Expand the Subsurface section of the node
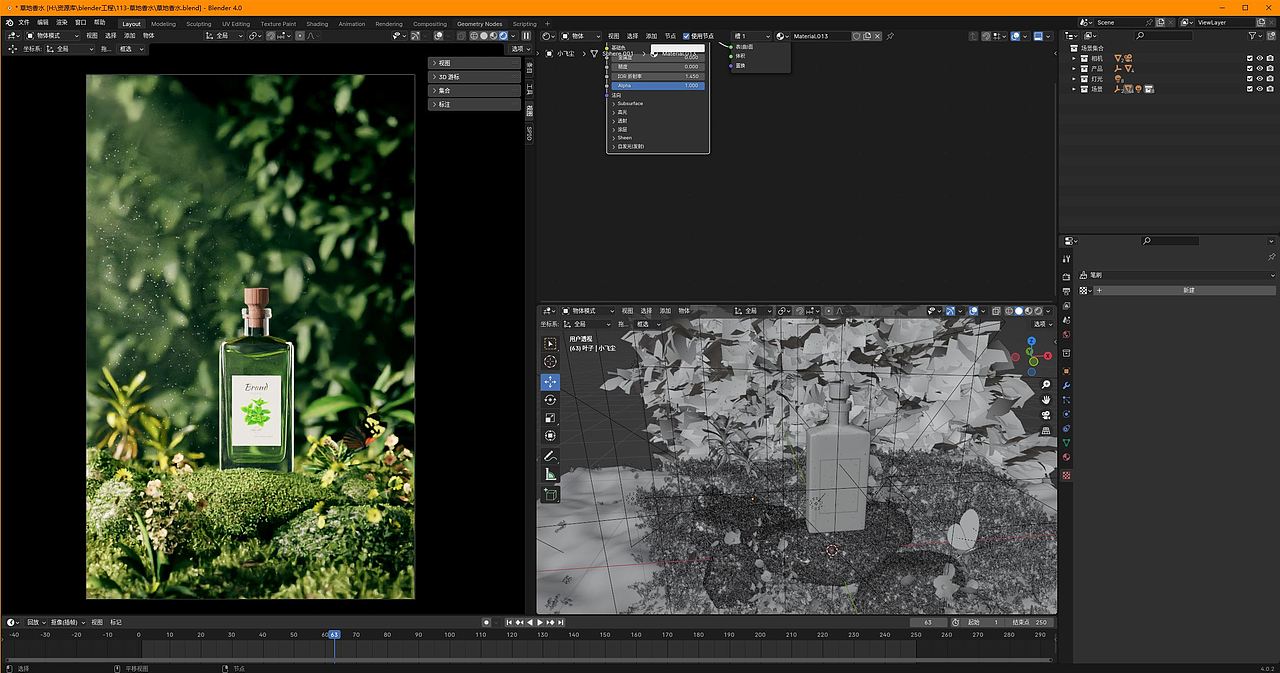Image resolution: width=1280 pixels, height=673 pixels. click(x=629, y=103)
